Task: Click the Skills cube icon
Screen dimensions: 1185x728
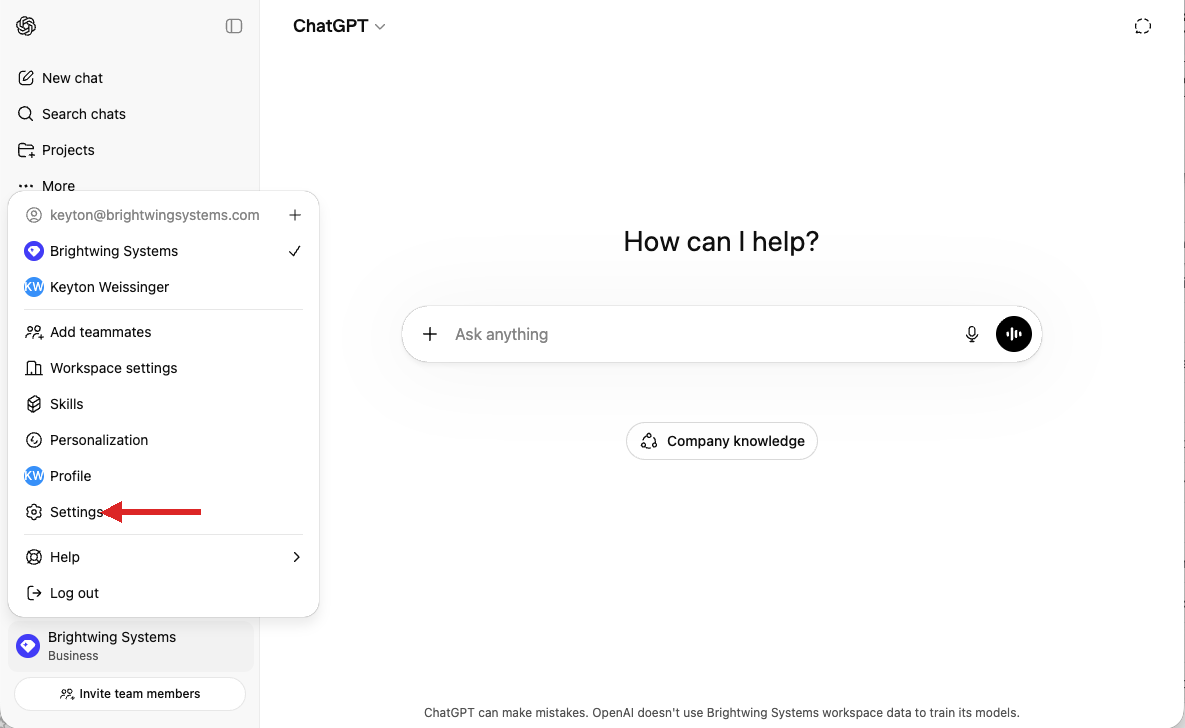Action: pos(34,404)
